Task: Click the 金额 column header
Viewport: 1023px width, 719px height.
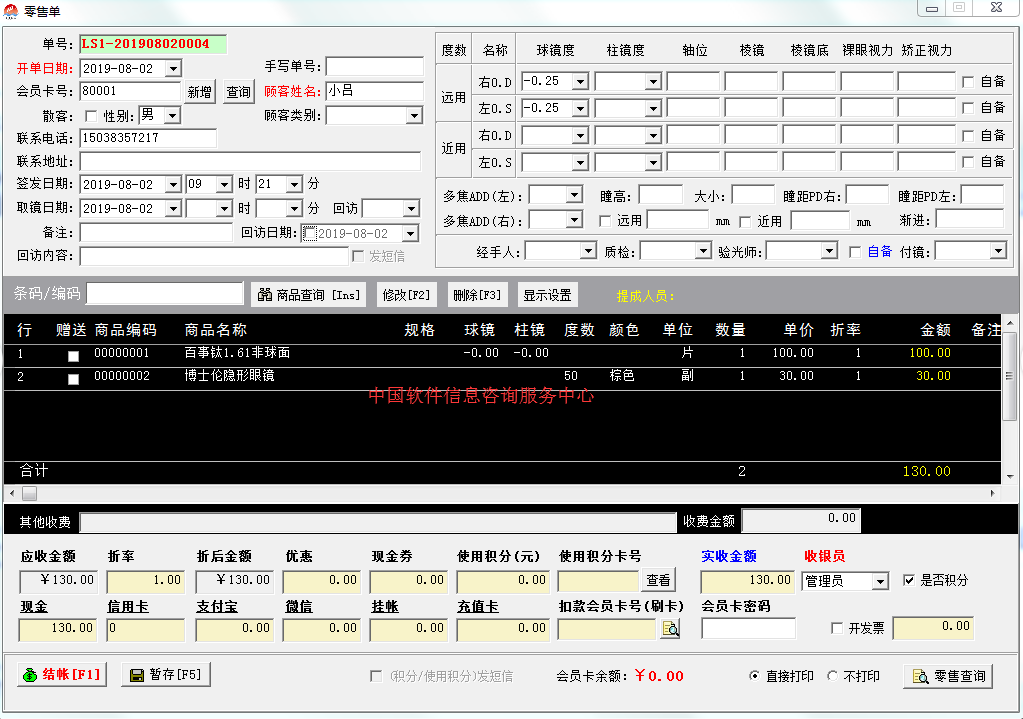Action: 935,330
